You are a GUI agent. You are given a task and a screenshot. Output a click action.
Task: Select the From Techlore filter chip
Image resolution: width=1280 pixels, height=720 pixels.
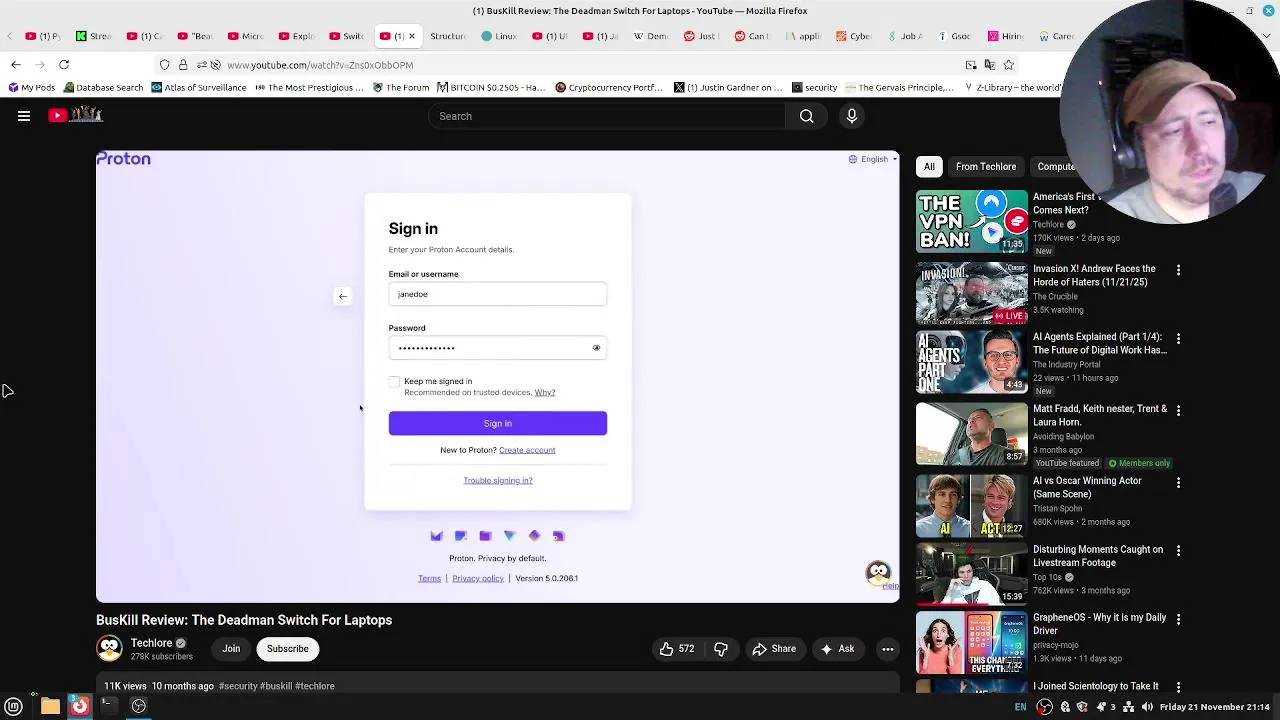(986, 167)
